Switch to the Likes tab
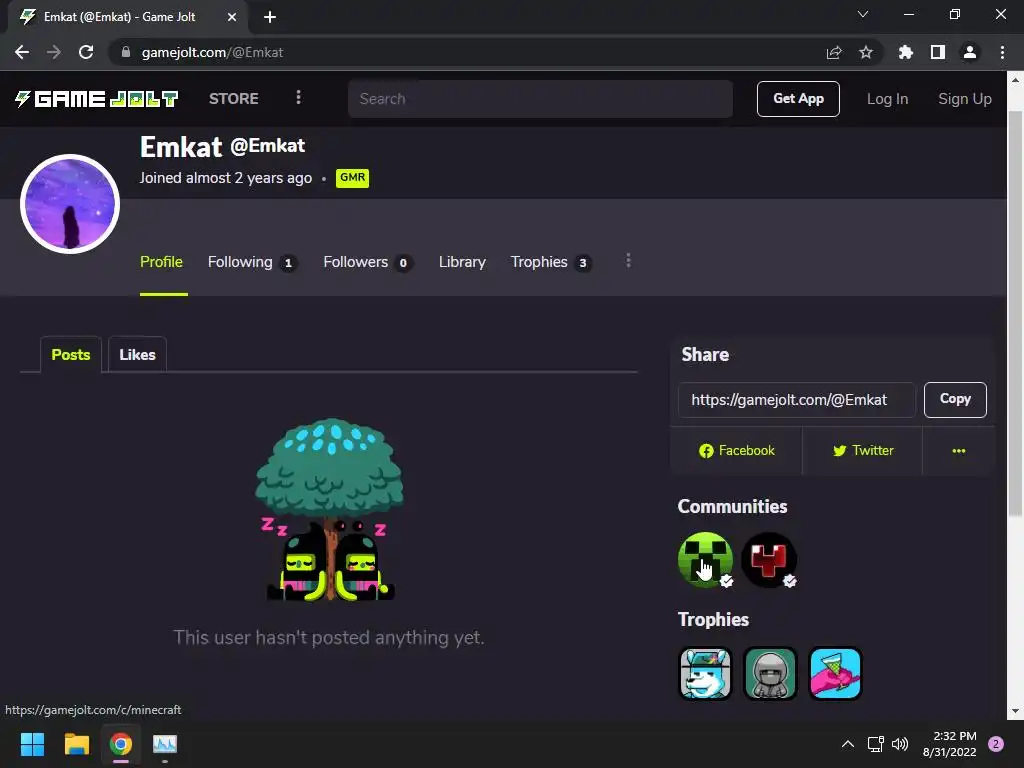This screenshot has height=768, width=1024. (137, 355)
